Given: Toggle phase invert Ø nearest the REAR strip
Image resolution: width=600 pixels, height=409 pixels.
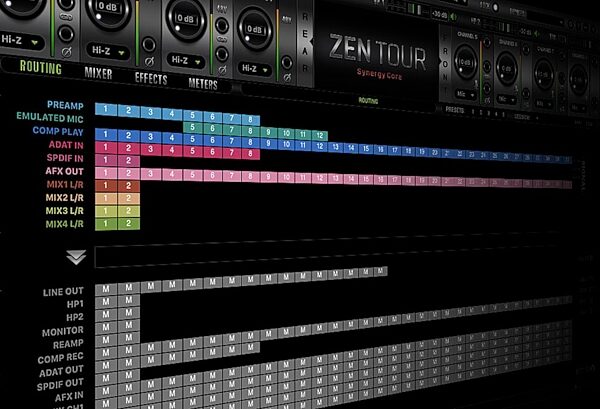Looking at the screenshot, I should coord(287,77).
